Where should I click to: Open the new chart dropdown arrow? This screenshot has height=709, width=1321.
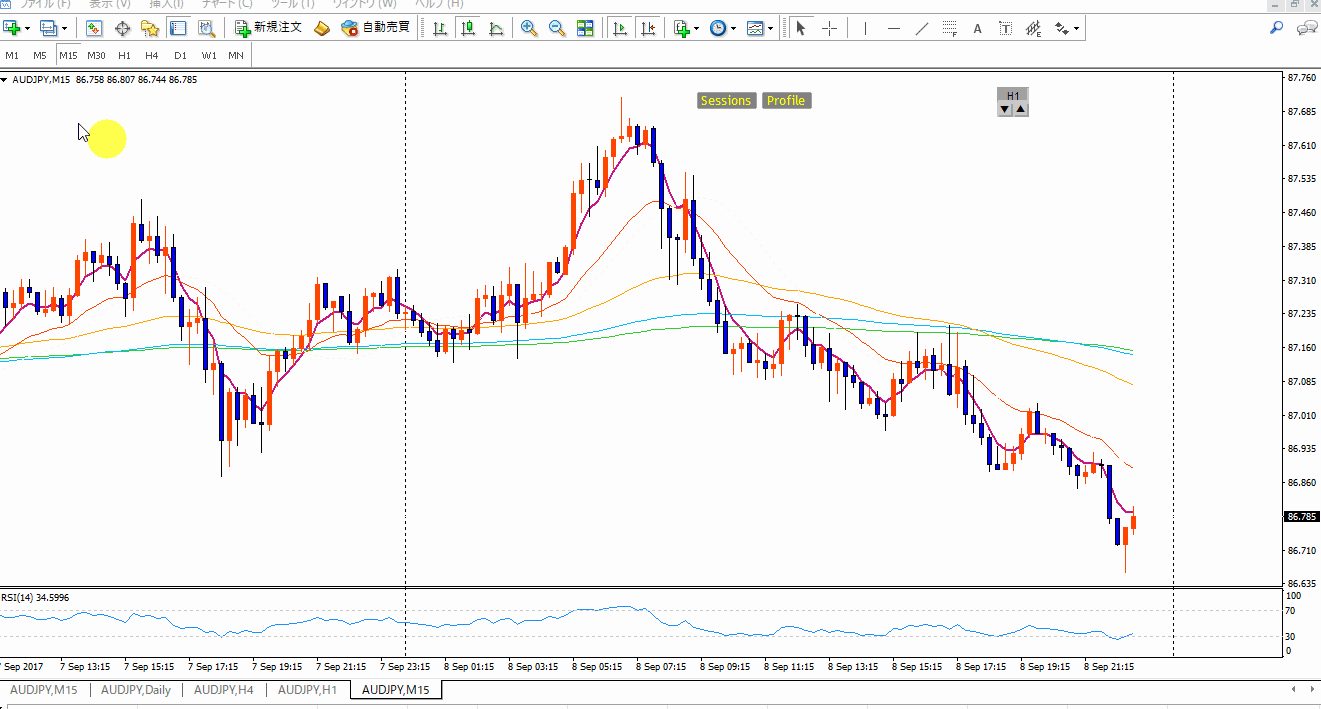point(27,28)
